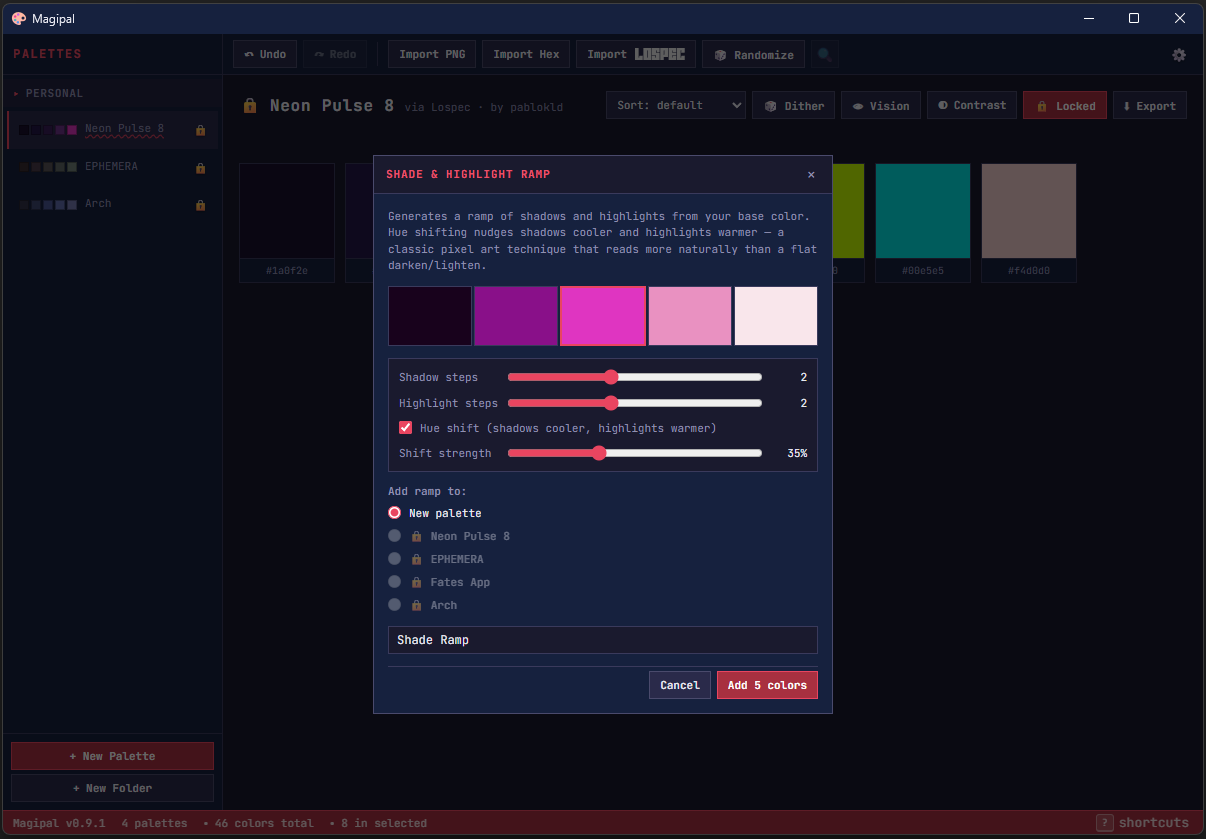The width and height of the screenshot is (1206, 839).
Task: Select EPHEMERA radio option in dialog
Action: click(x=395, y=559)
